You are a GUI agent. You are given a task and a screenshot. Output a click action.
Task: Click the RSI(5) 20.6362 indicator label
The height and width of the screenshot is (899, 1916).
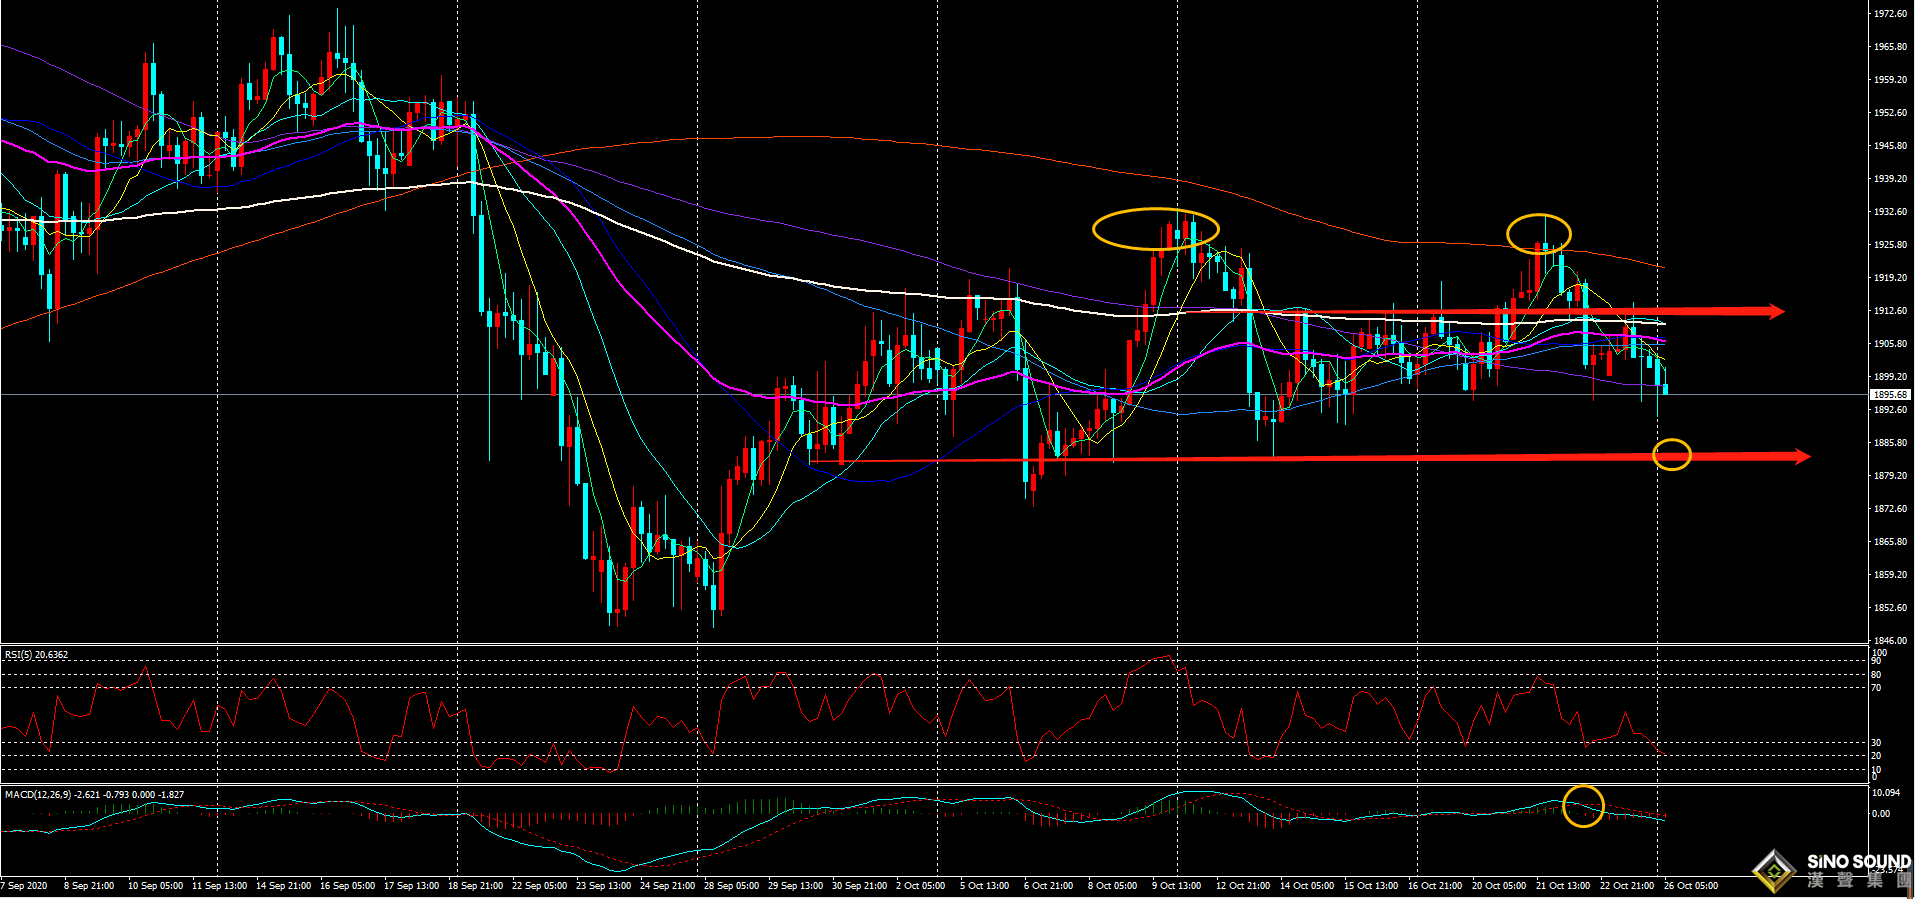pos(37,655)
